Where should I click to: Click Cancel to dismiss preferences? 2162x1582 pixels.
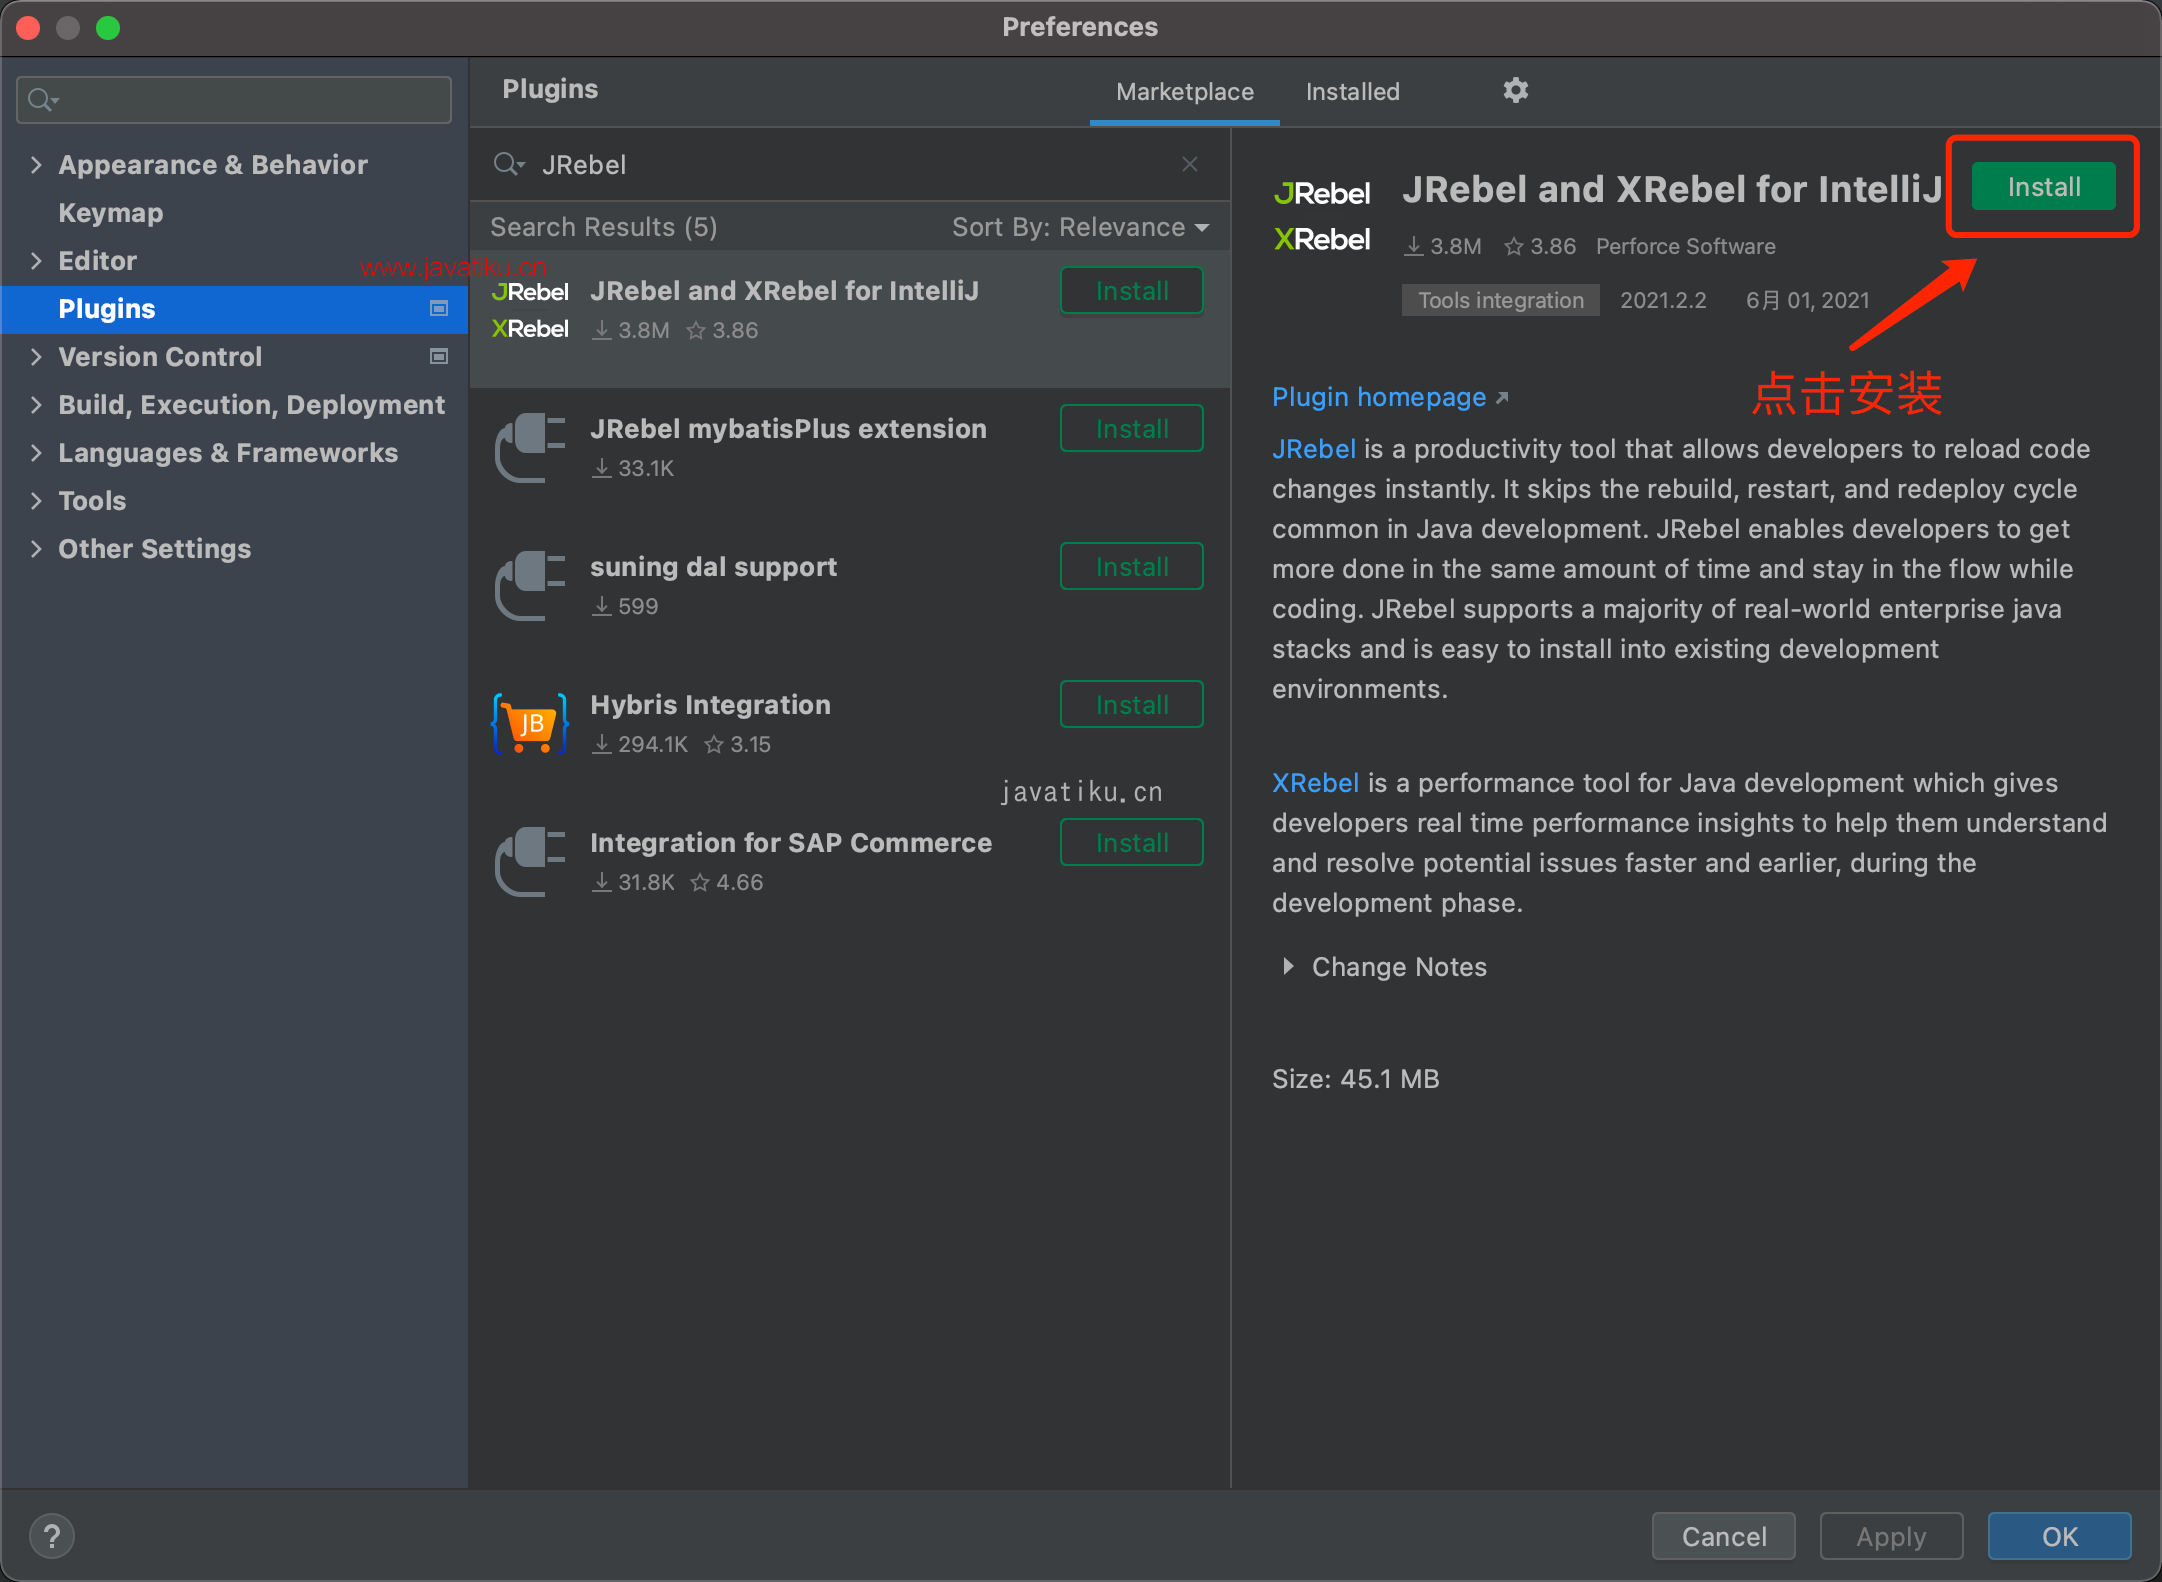coord(1723,1536)
